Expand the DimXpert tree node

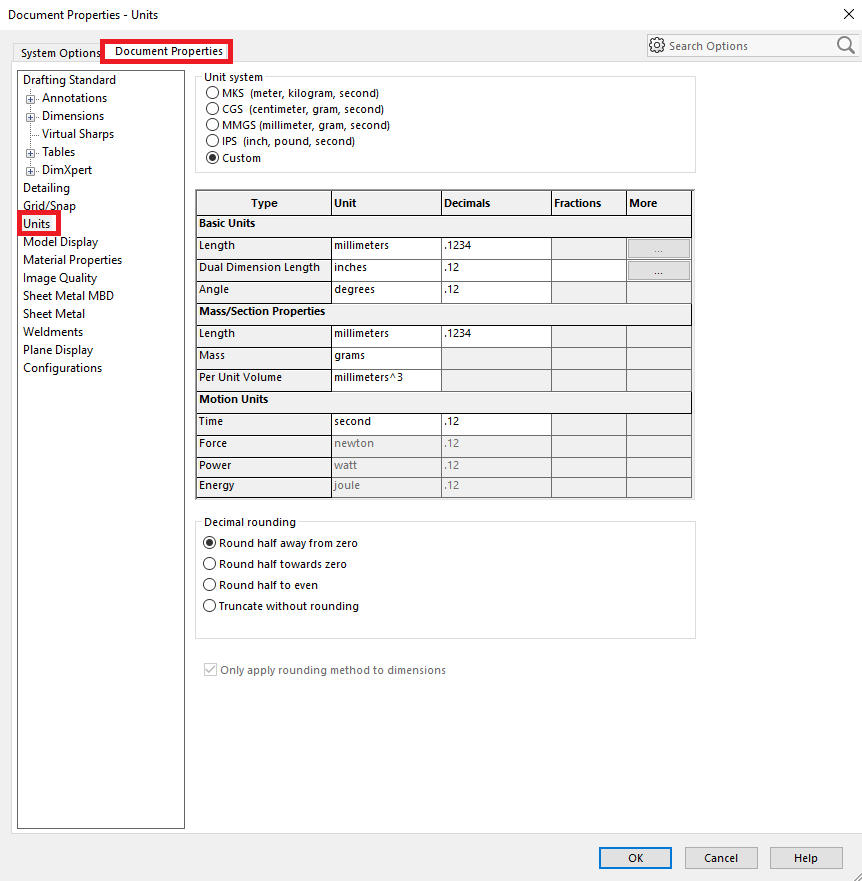[x=31, y=171]
